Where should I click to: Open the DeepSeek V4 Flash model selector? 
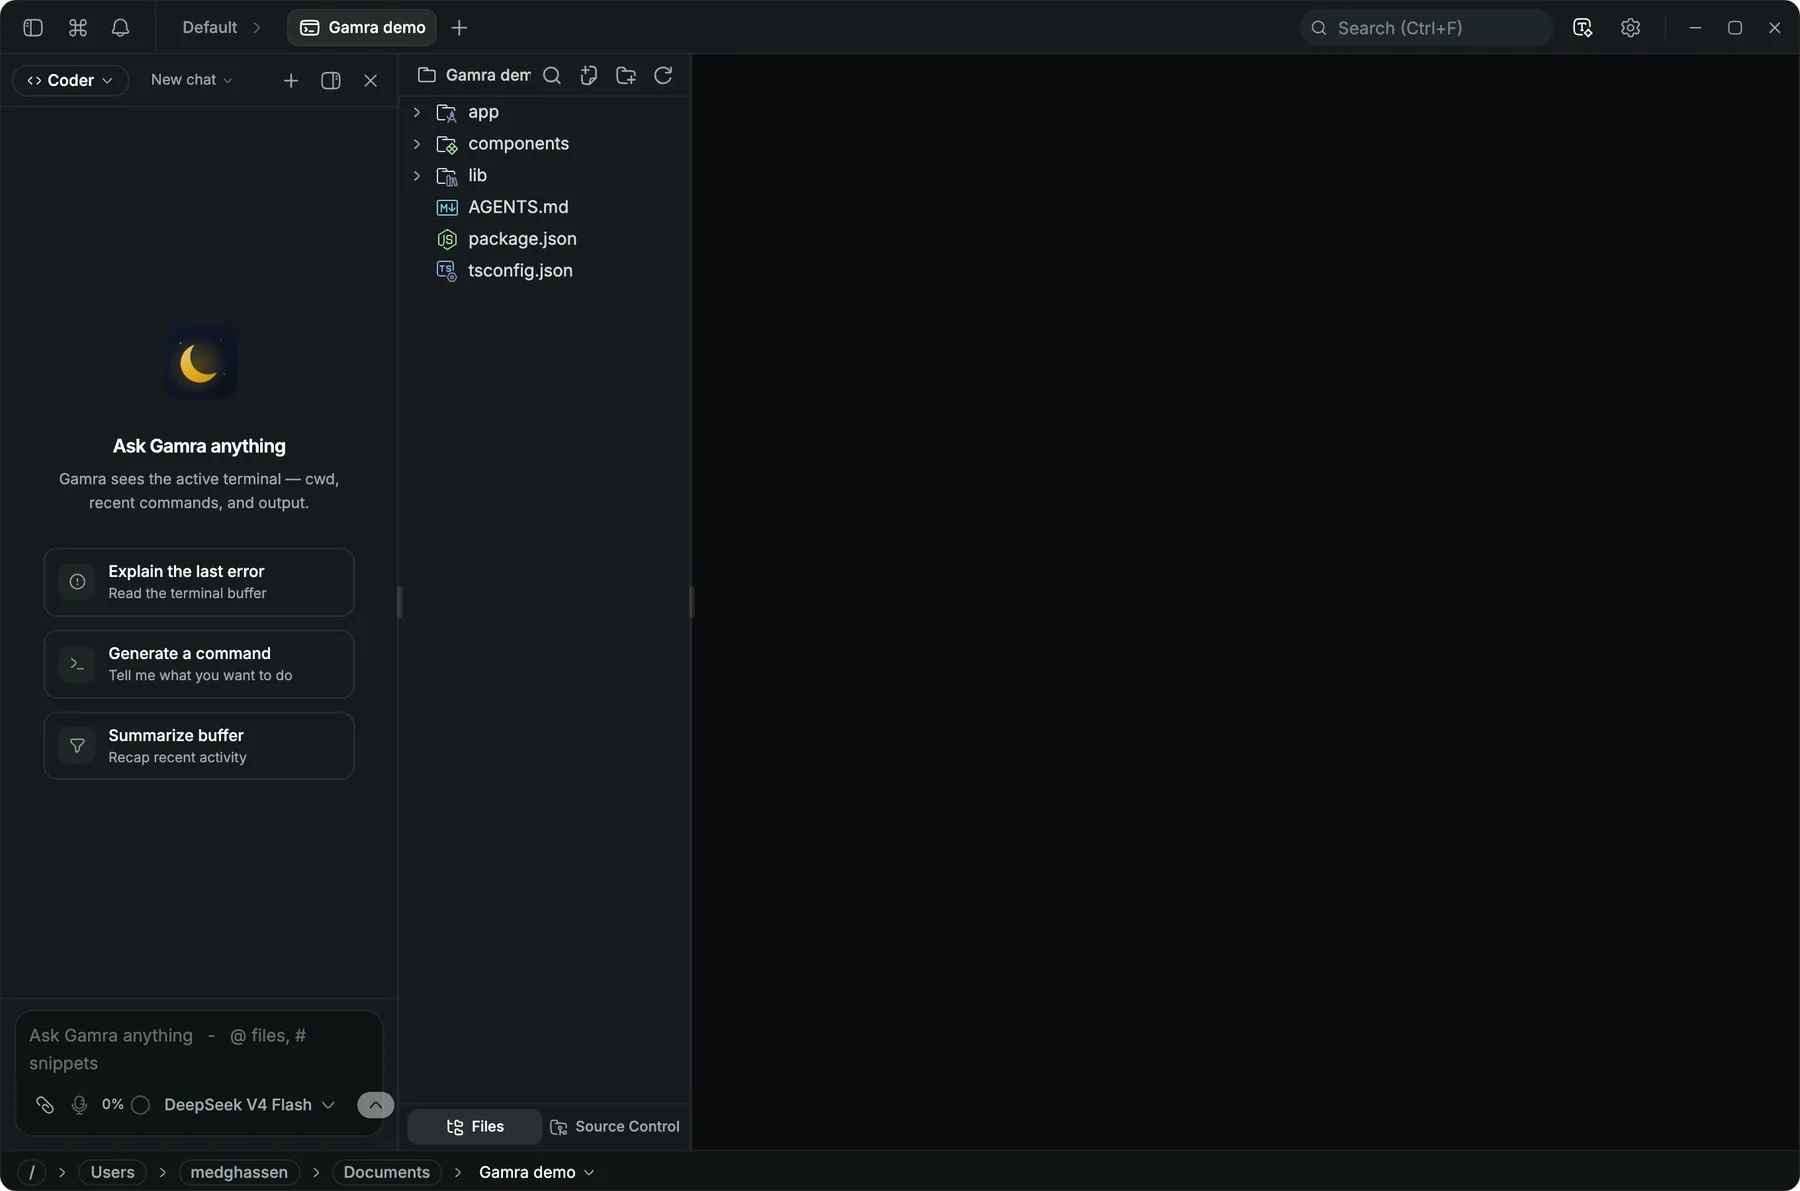tap(249, 1105)
